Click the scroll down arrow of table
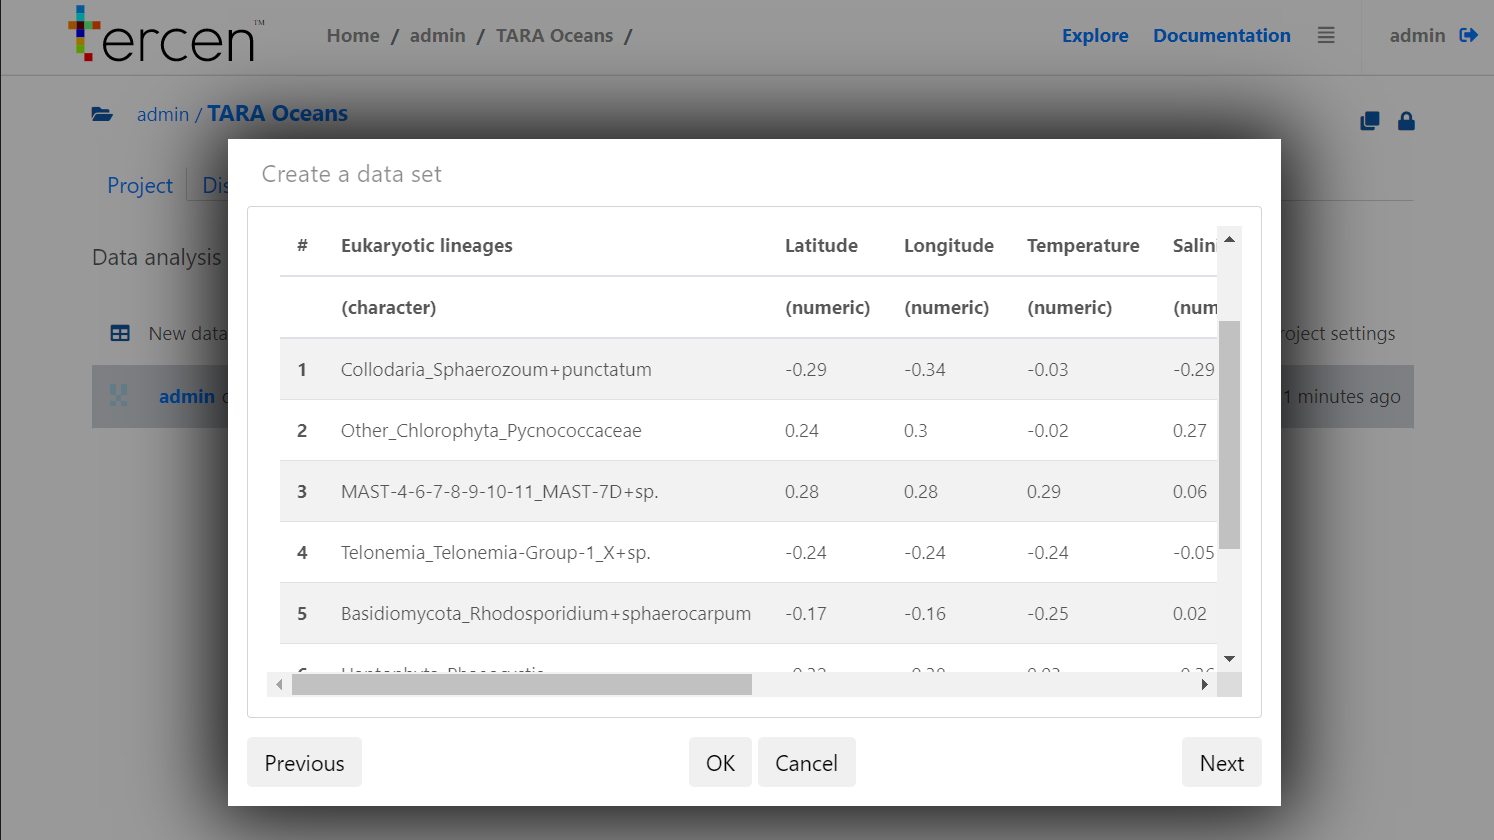This screenshot has height=840, width=1494. click(1229, 659)
